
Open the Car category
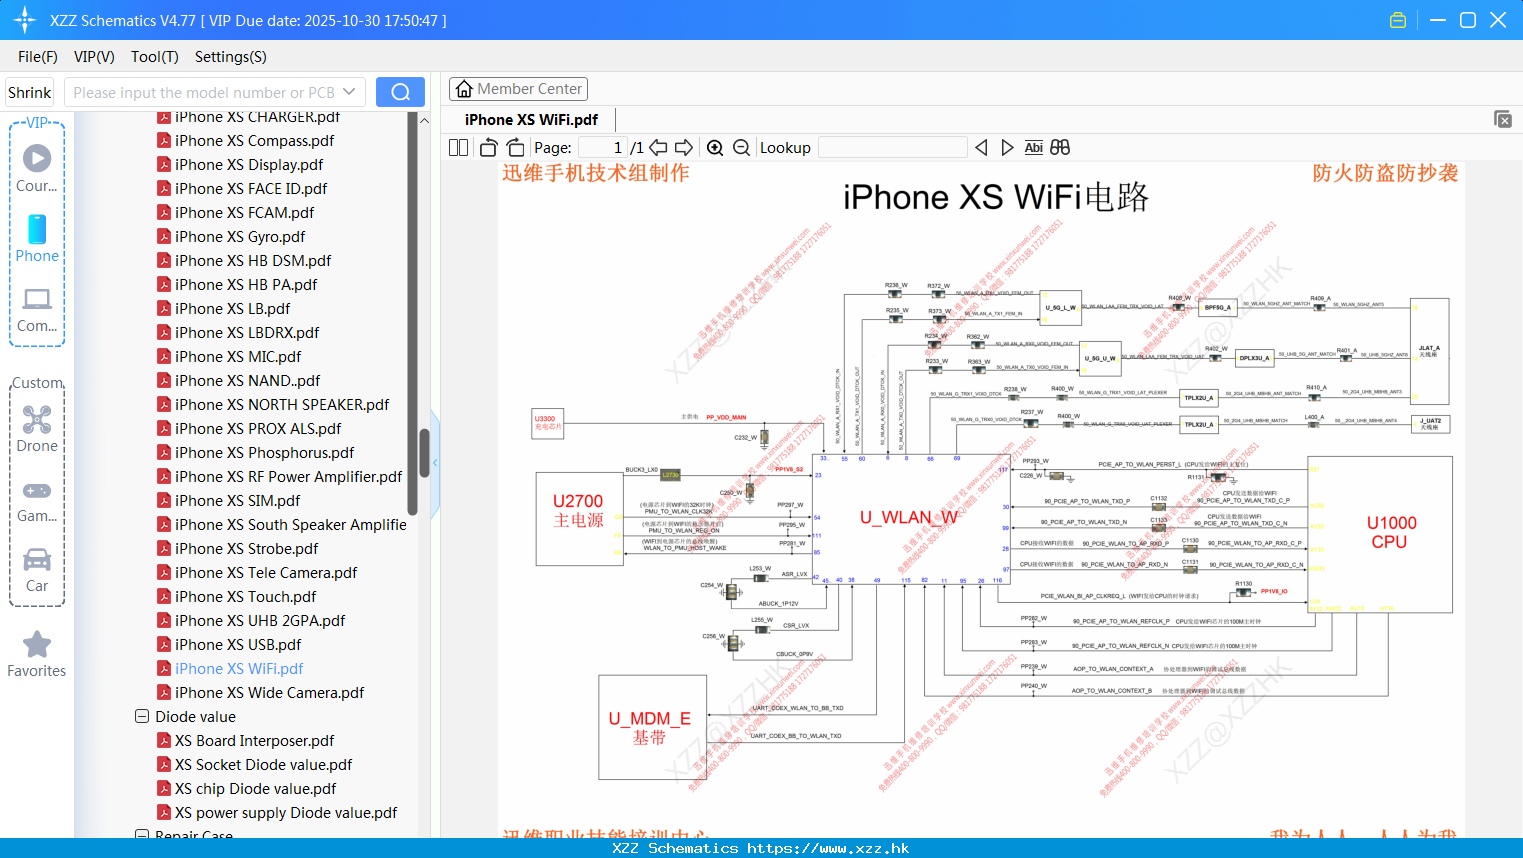coord(37,559)
